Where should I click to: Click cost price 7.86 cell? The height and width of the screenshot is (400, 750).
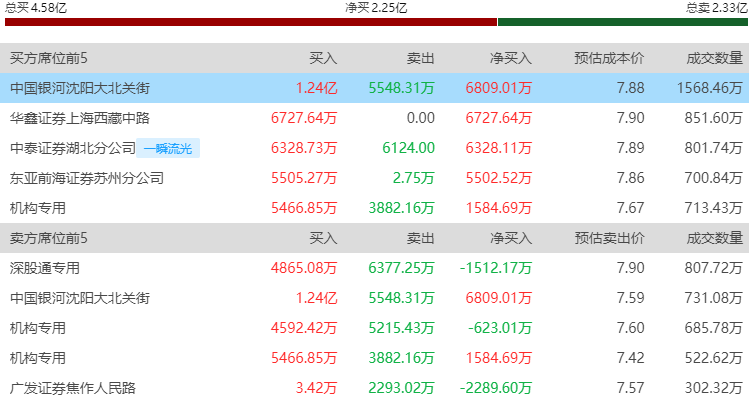point(630,178)
